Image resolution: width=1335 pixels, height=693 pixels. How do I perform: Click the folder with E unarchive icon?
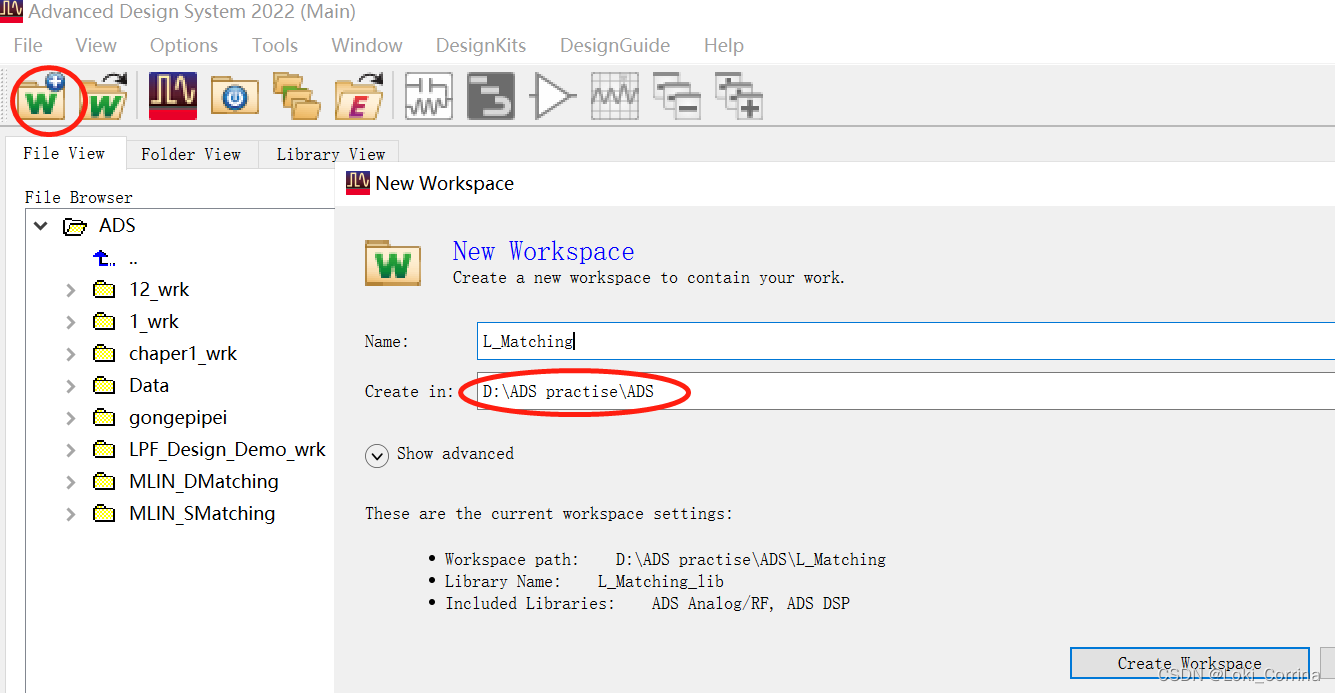click(x=358, y=96)
